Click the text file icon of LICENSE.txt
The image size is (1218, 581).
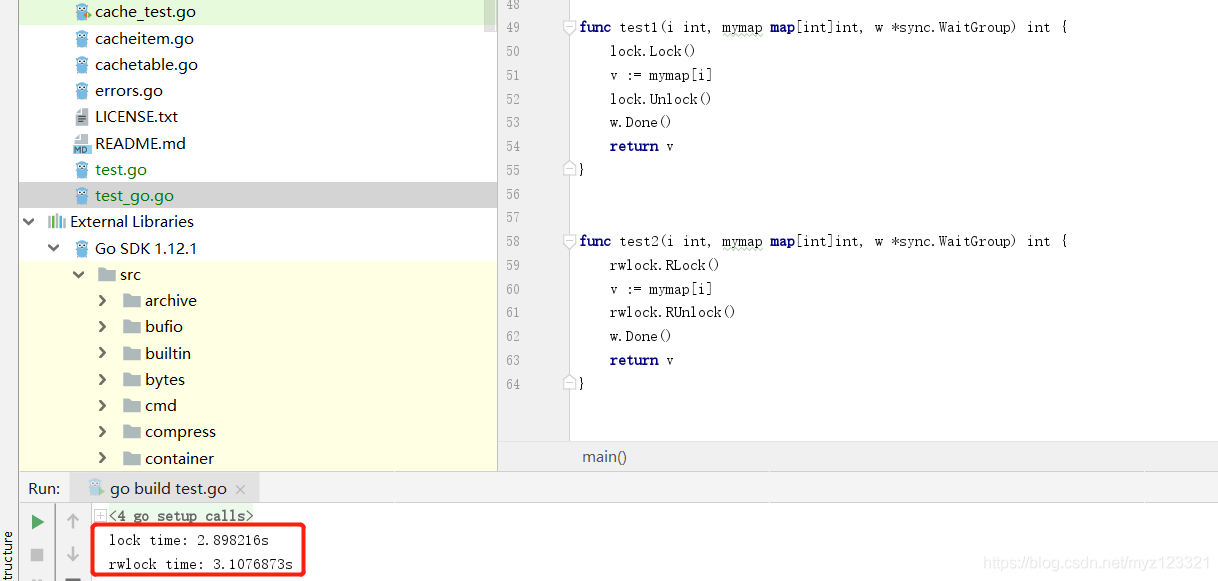coord(82,116)
